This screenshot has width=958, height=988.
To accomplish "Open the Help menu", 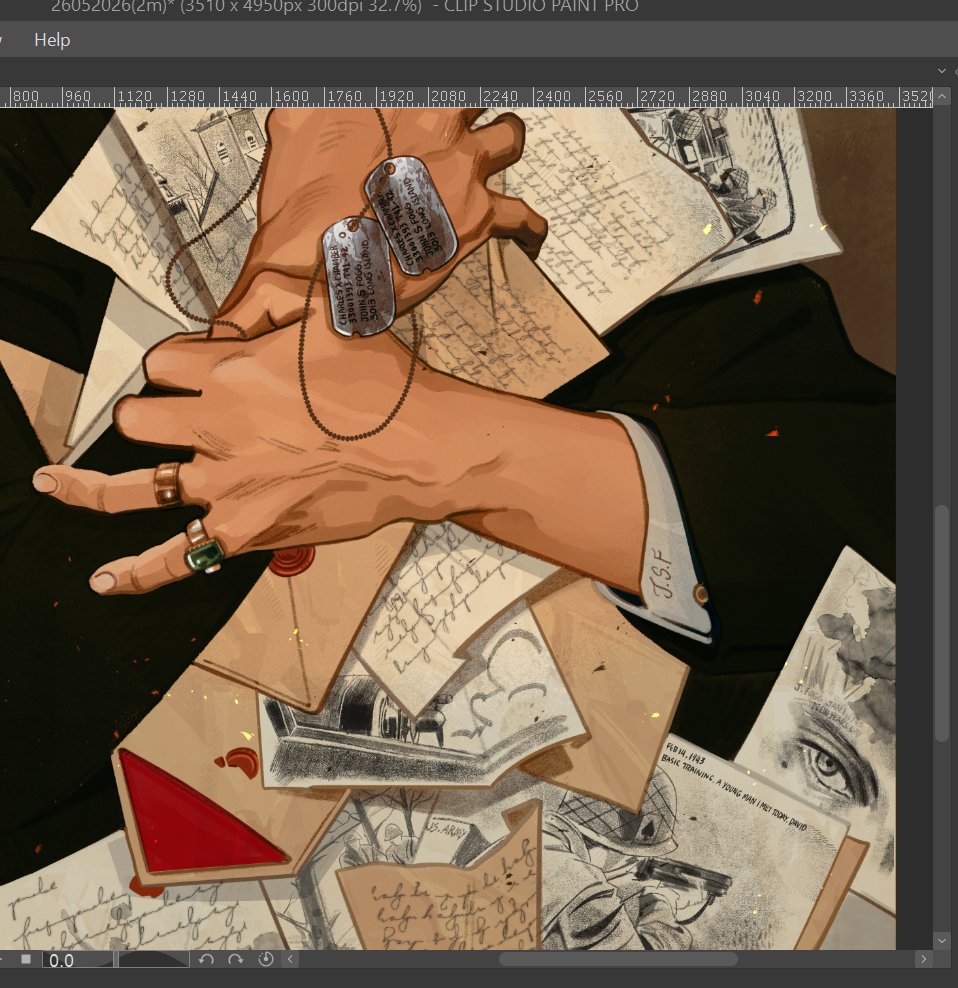I will pyautogui.click(x=52, y=40).
